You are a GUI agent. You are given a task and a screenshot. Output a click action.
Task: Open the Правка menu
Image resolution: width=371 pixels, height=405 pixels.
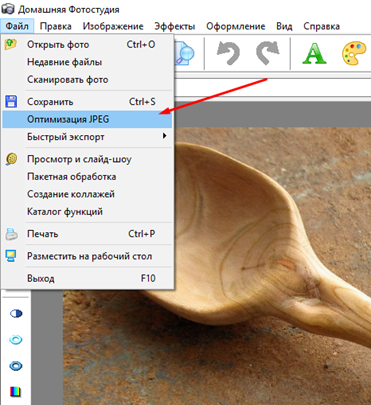[55, 26]
